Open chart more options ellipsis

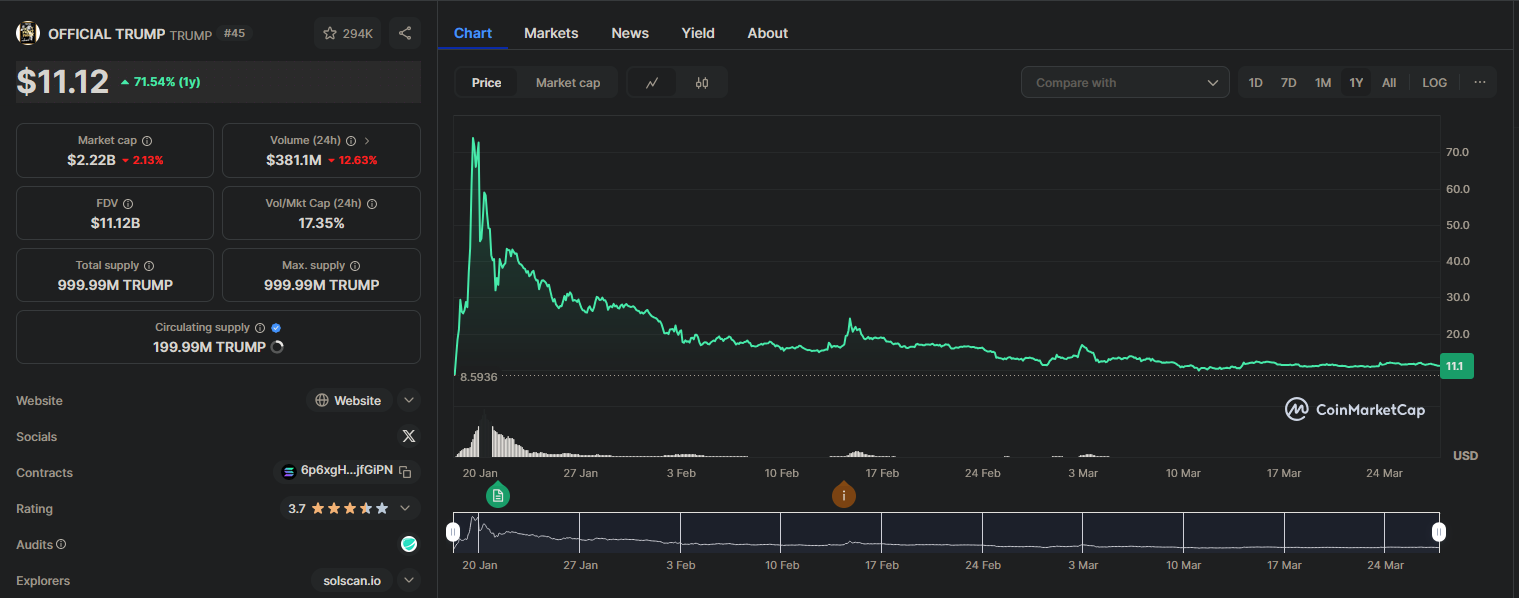coord(1480,82)
